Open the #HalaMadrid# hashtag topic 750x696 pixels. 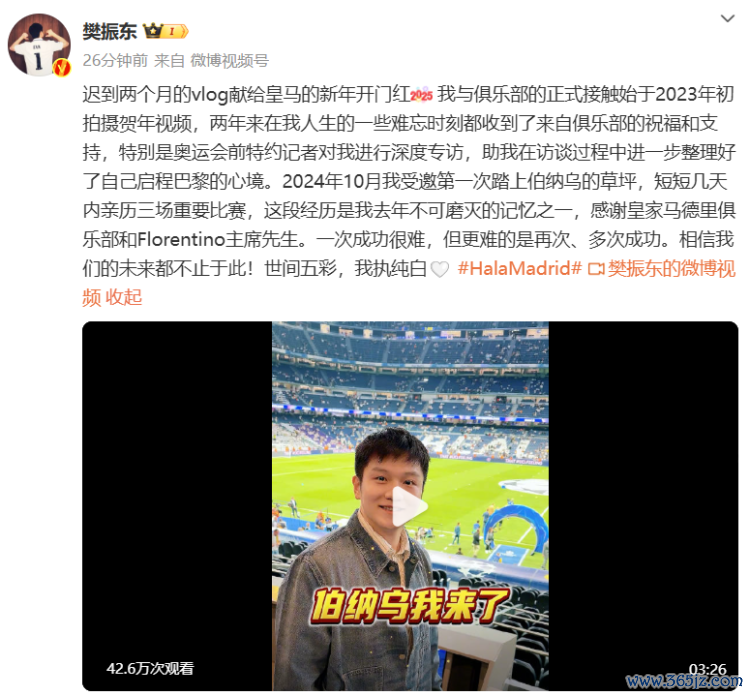[x=519, y=268]
